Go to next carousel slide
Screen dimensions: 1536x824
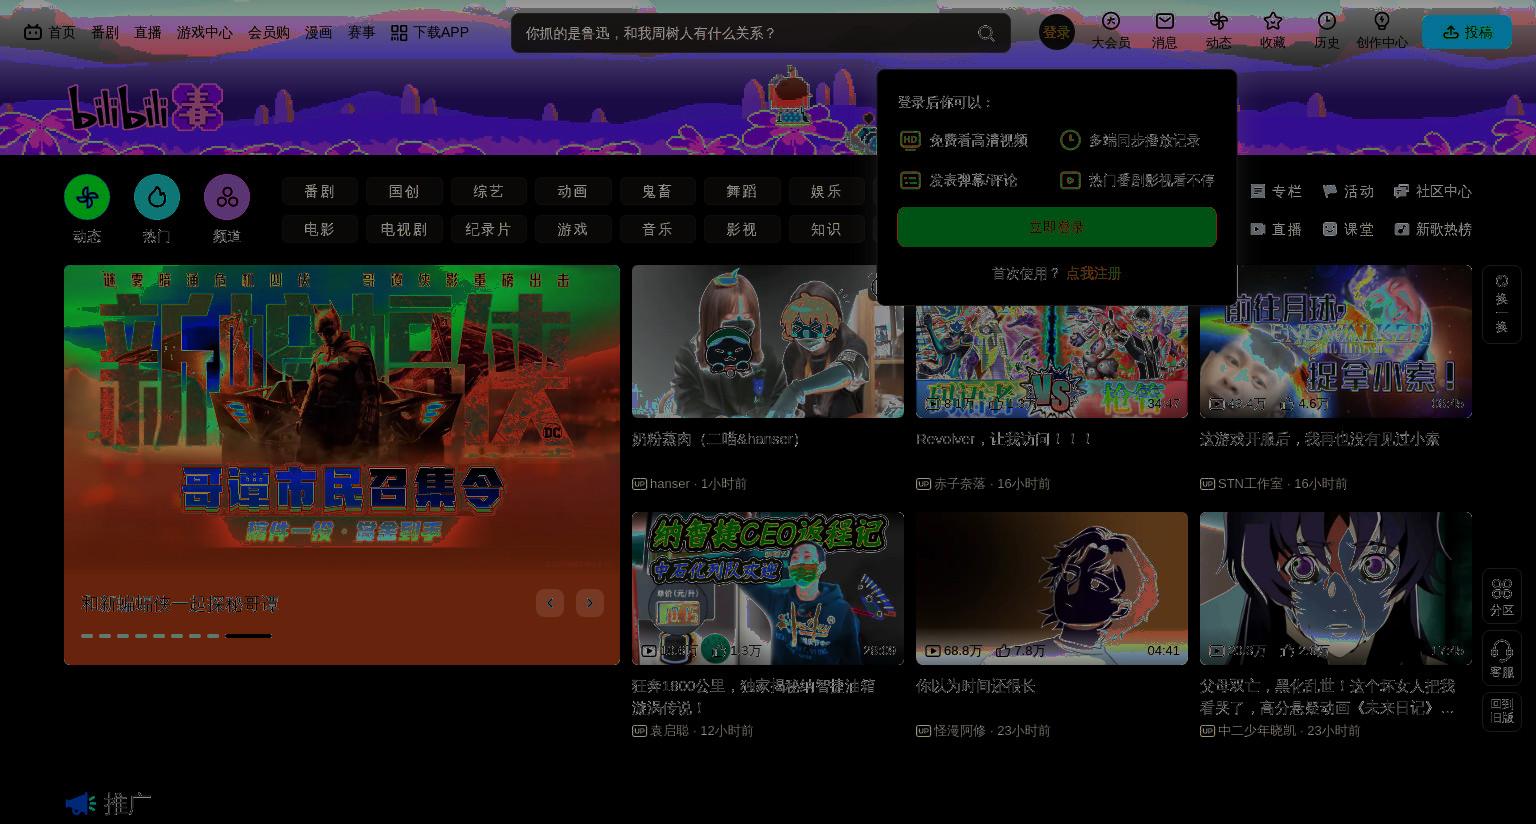pyautogui.click(x=590, y=603)
